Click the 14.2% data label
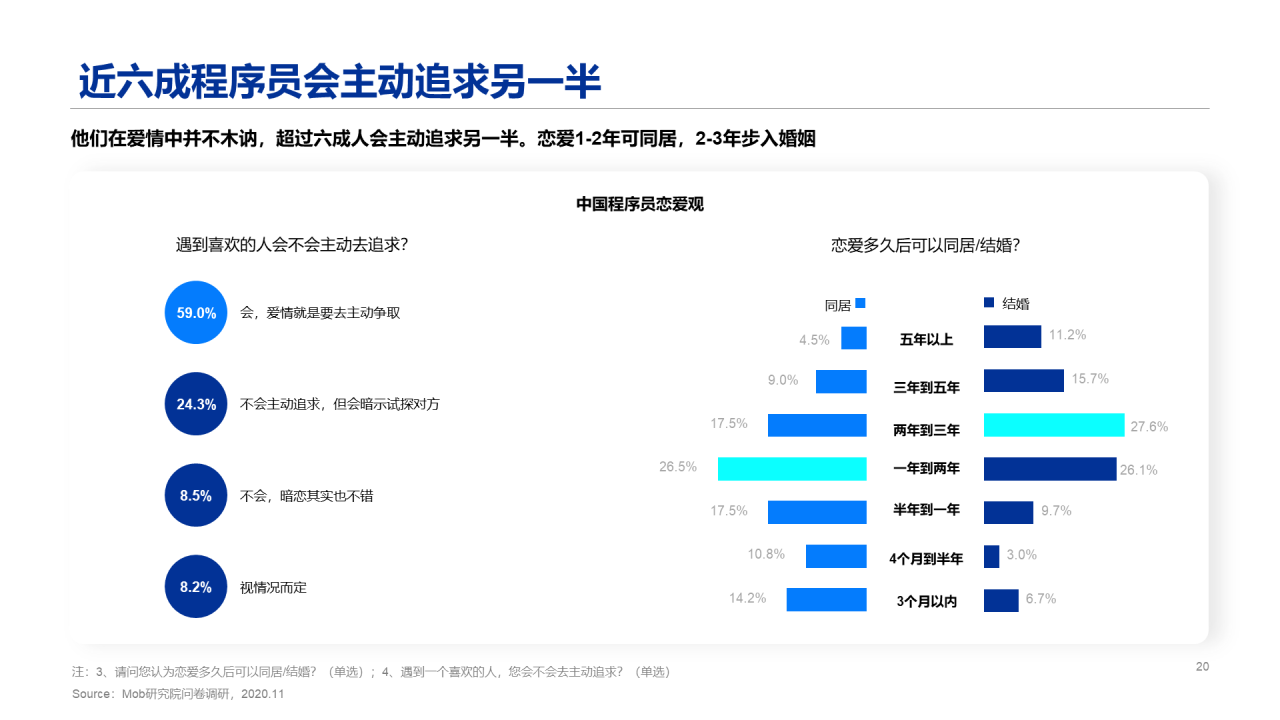This screenshot has width=1280, height=720. point(747,598)
